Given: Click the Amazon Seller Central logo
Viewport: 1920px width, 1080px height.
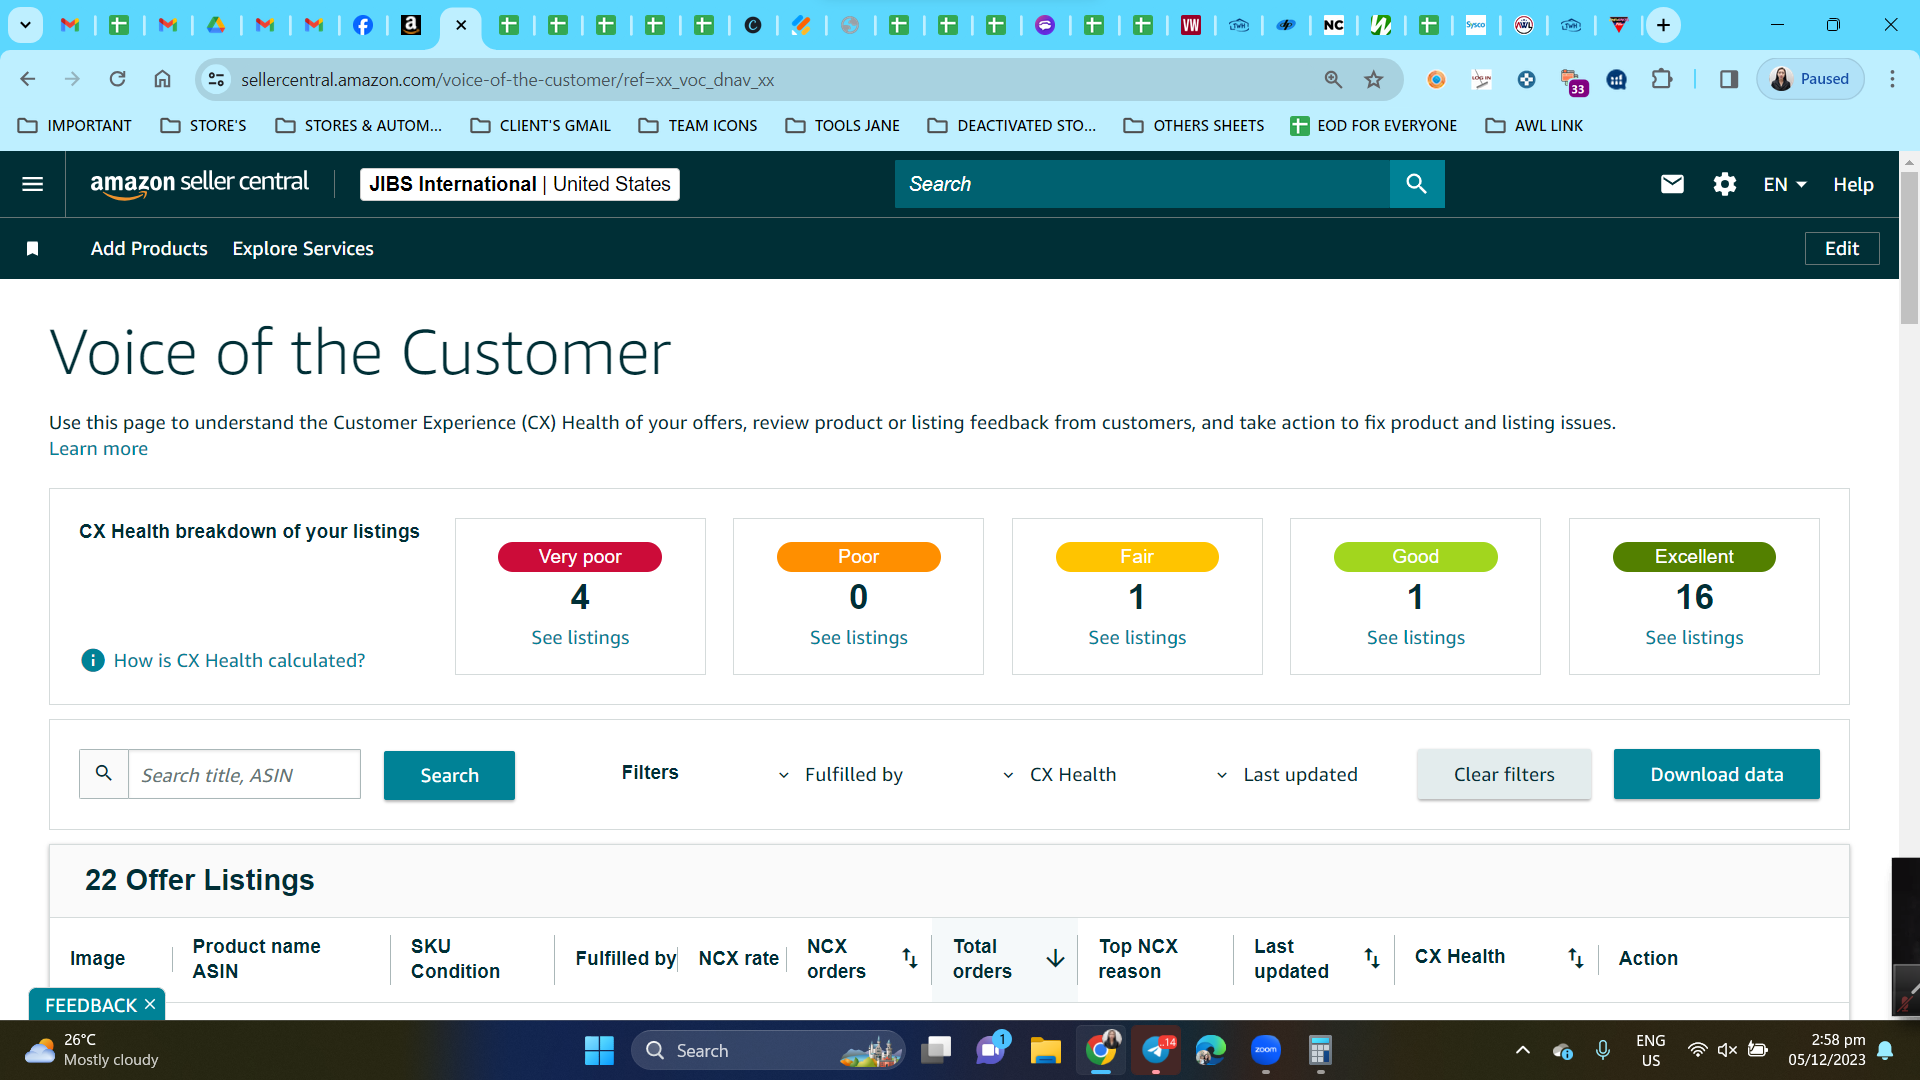Looking at the screenshot, I should click(200, 184).
